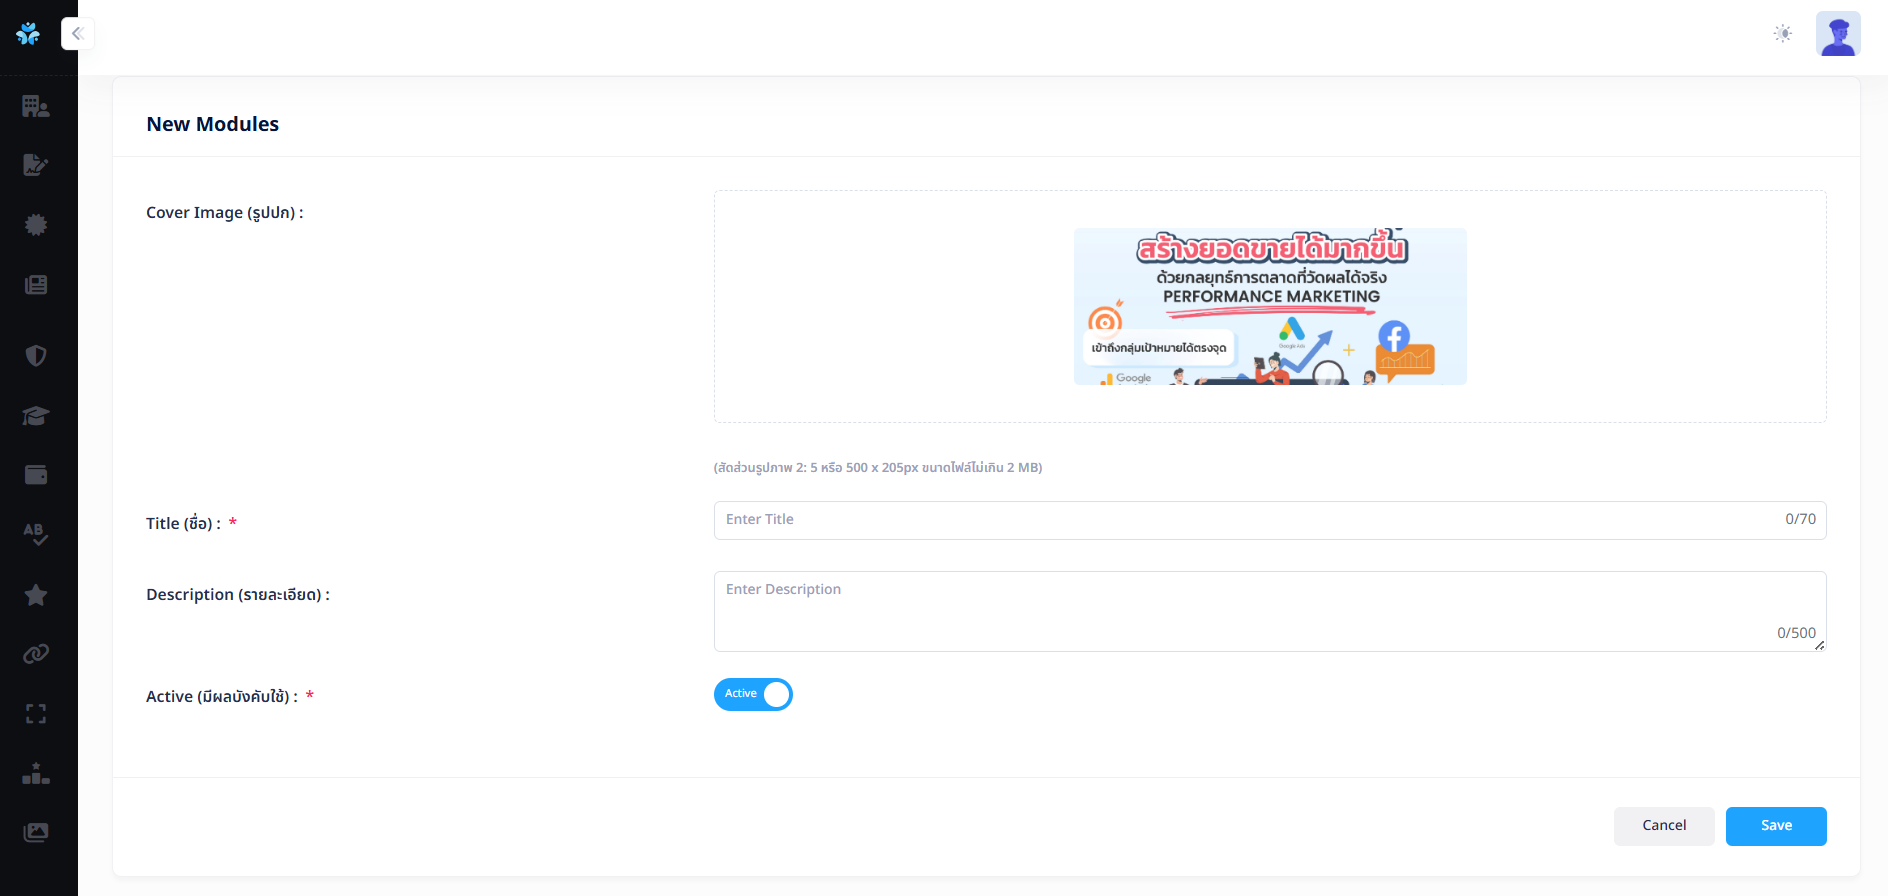Open the image gallery sidebar icon
Screen dimensions: 1888x896
point(36,832)
